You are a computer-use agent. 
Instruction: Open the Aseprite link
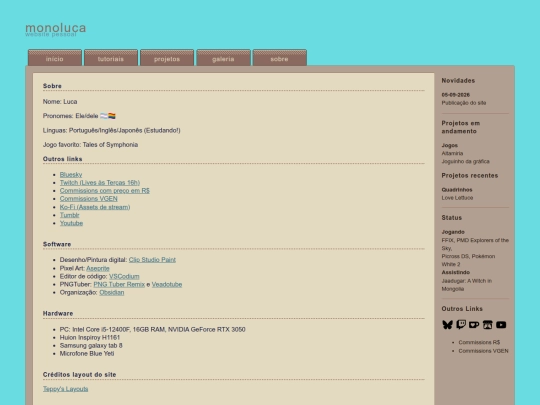pos(98,268)
